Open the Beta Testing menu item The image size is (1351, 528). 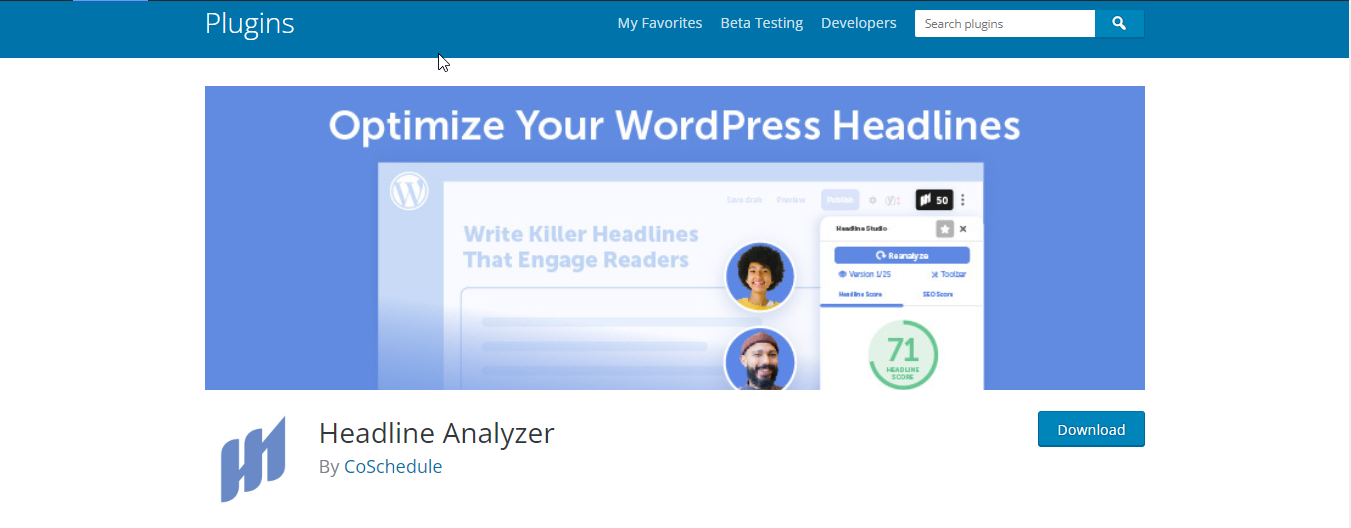(762, 23)
